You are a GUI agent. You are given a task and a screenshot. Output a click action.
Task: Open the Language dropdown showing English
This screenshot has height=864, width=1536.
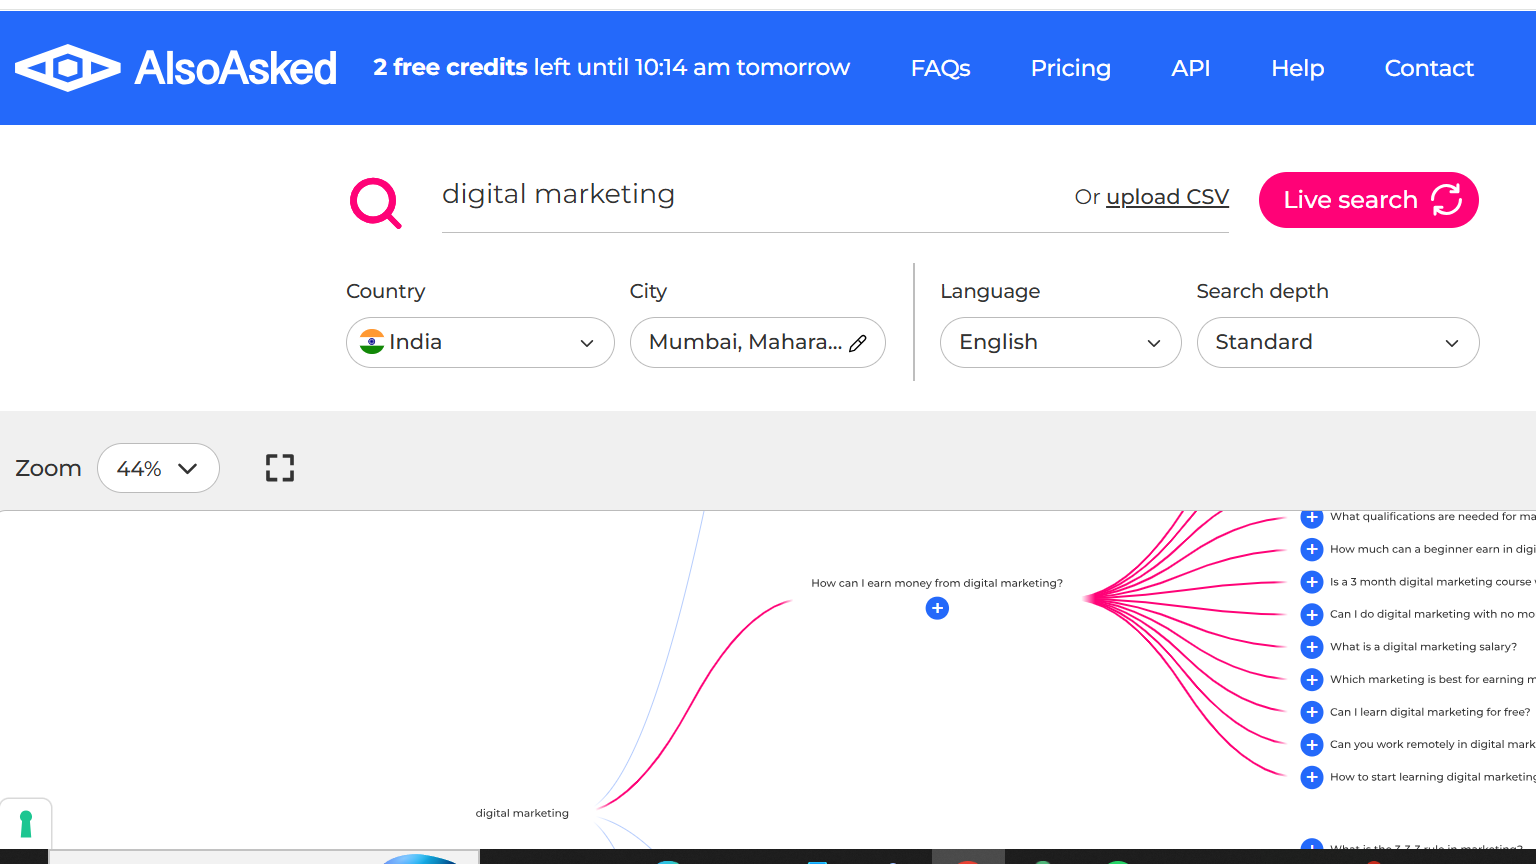[x=1060, y=342]
